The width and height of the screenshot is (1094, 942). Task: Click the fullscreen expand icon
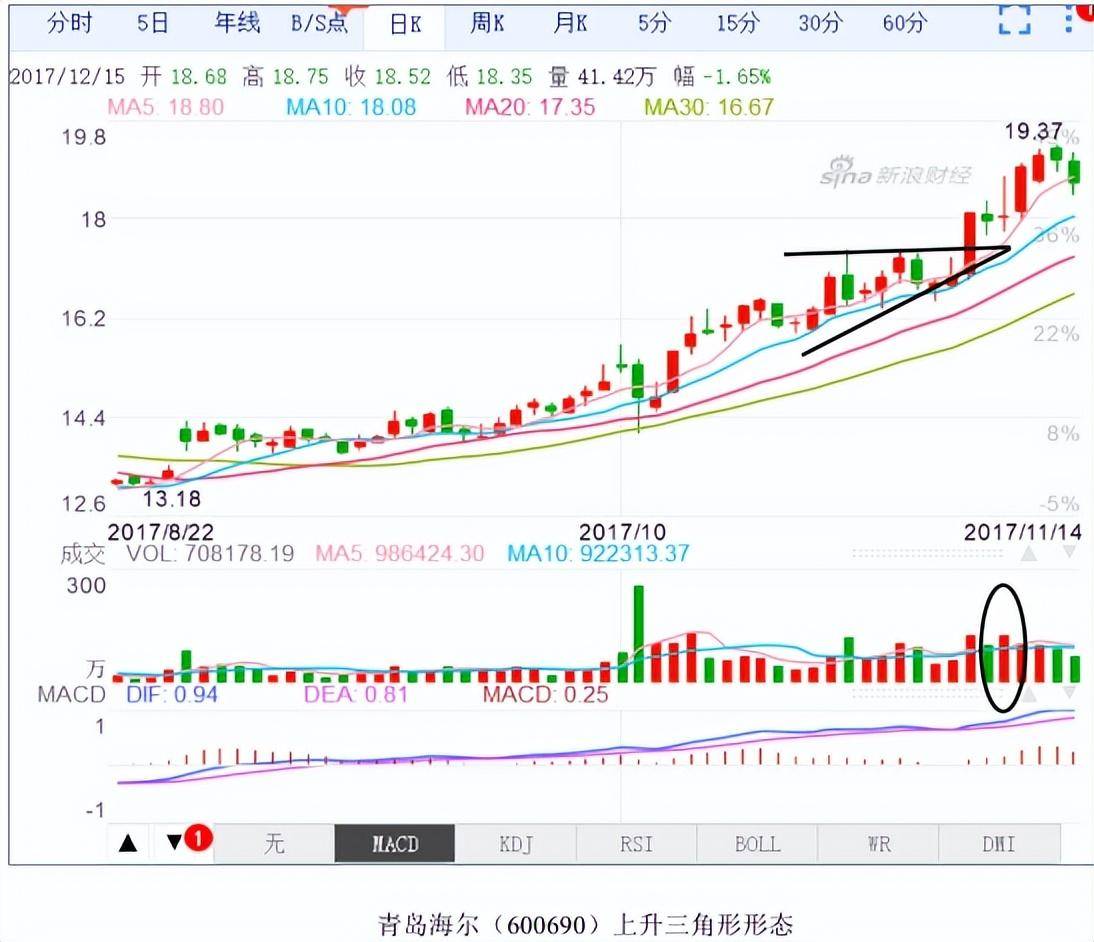[1014, 19]
